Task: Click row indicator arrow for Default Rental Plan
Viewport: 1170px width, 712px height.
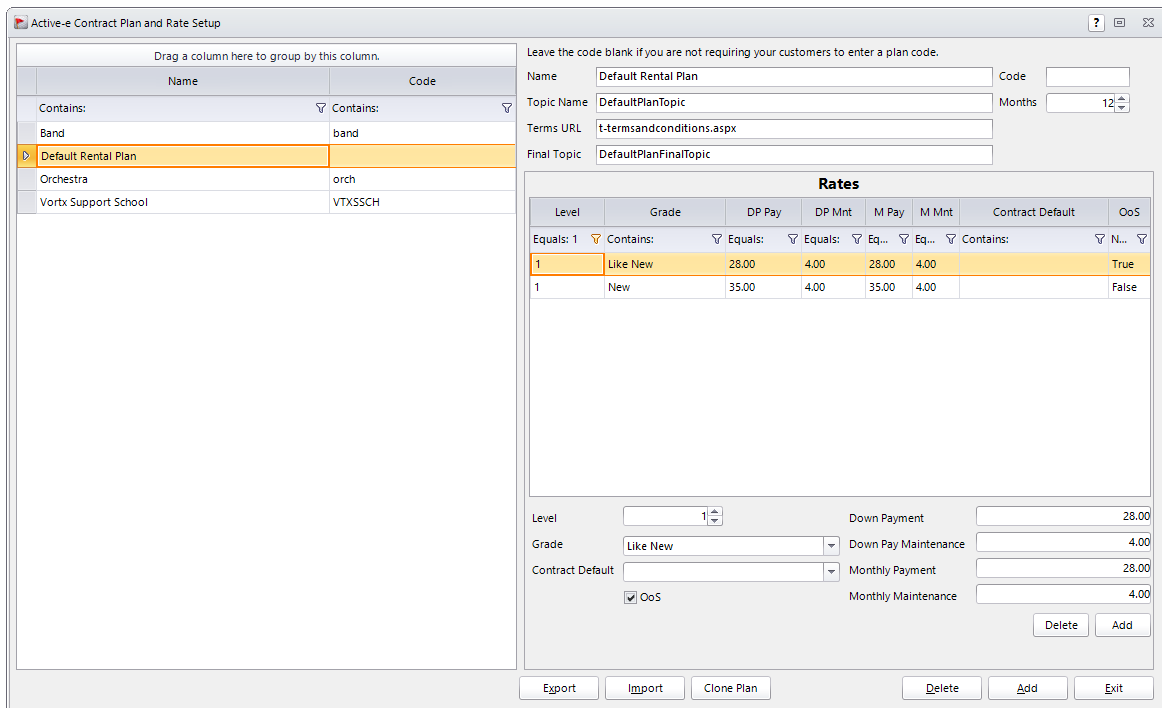Action: (x=26, y=156)
